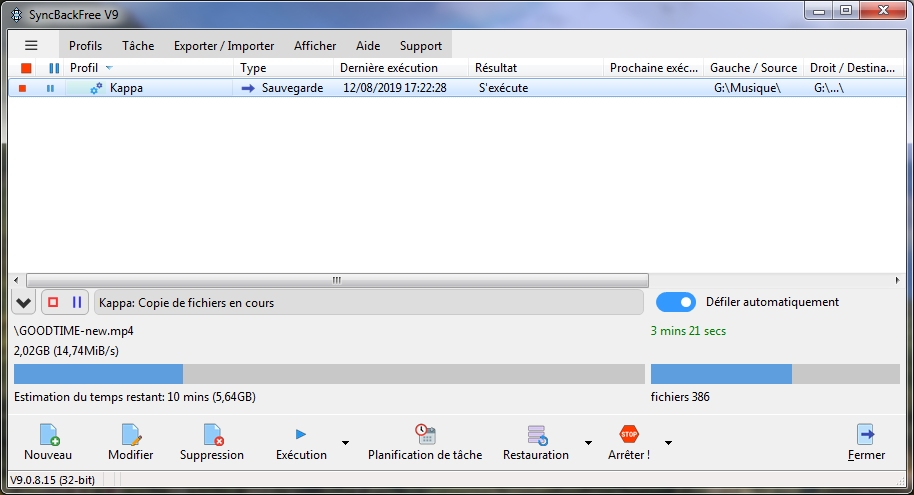Image resolution: width=914 pixels, height=495 pixels.
Task: Open the Exécution dropdown arrow
Action: point(346,443)
